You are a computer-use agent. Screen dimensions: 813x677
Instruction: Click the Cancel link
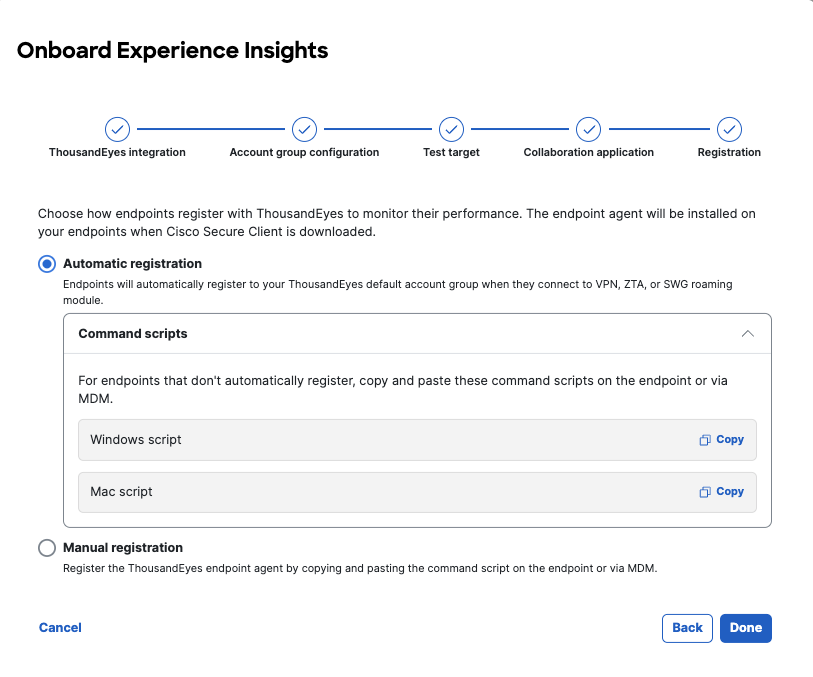click(60, 628)
